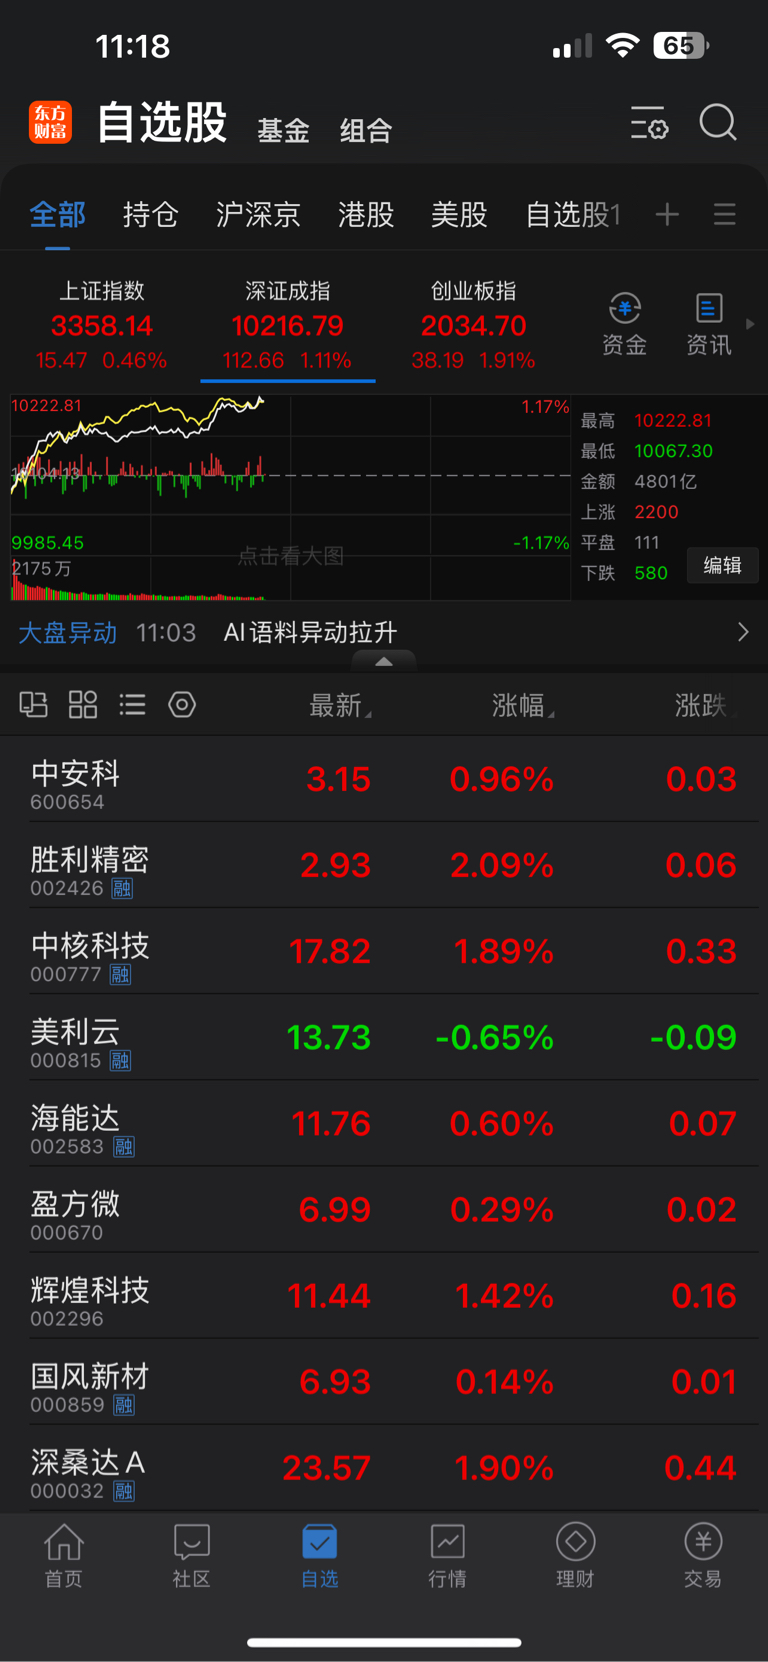The height and width of the screenshot is (1662, 768).
Task: Select the 上证指数 index card
Action: pyautogui.click(x=102, y=325)
